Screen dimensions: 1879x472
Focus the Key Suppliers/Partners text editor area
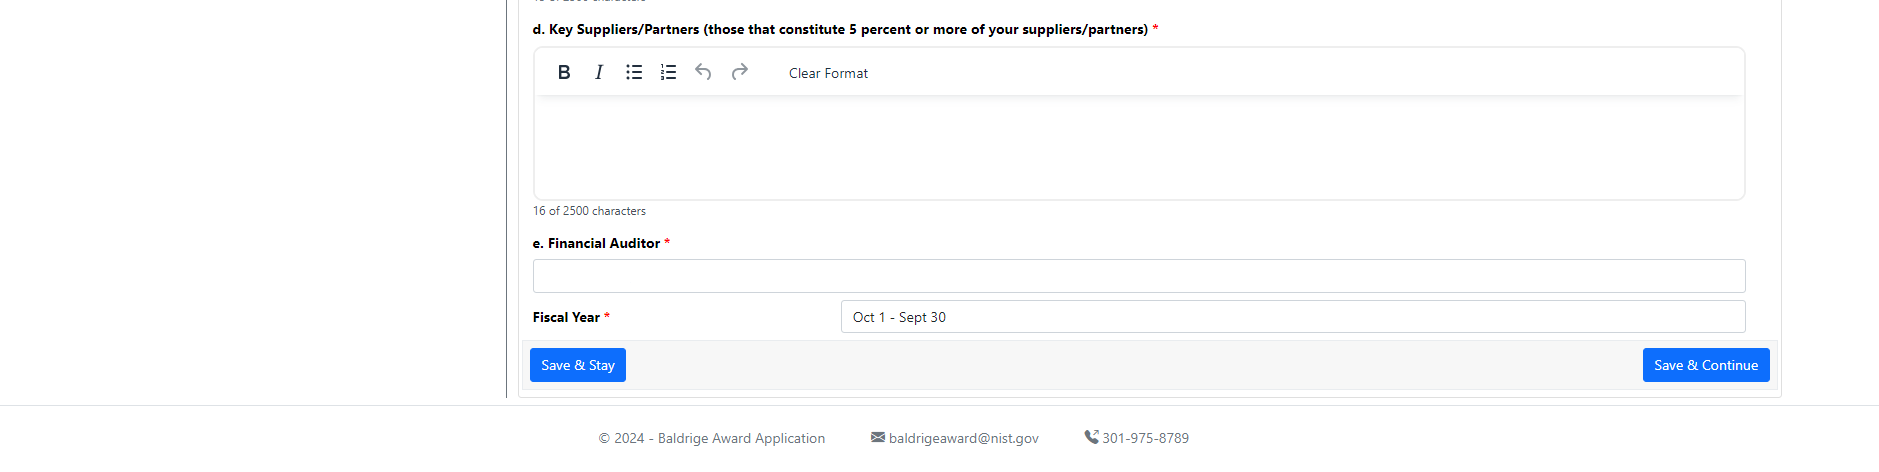(x=1138, y=147)
